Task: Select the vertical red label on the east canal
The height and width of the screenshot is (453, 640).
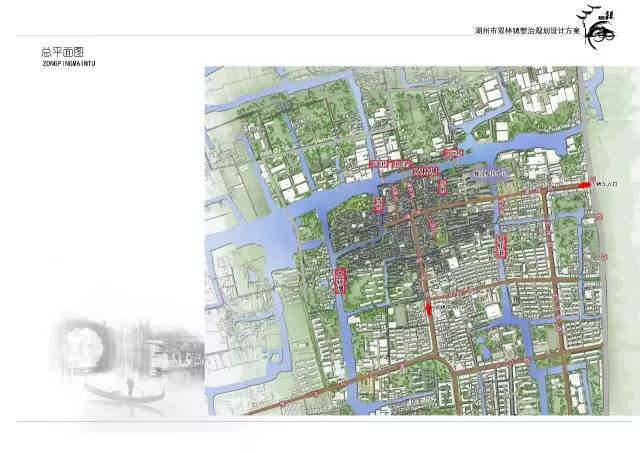Action: (x=501, y=246)
